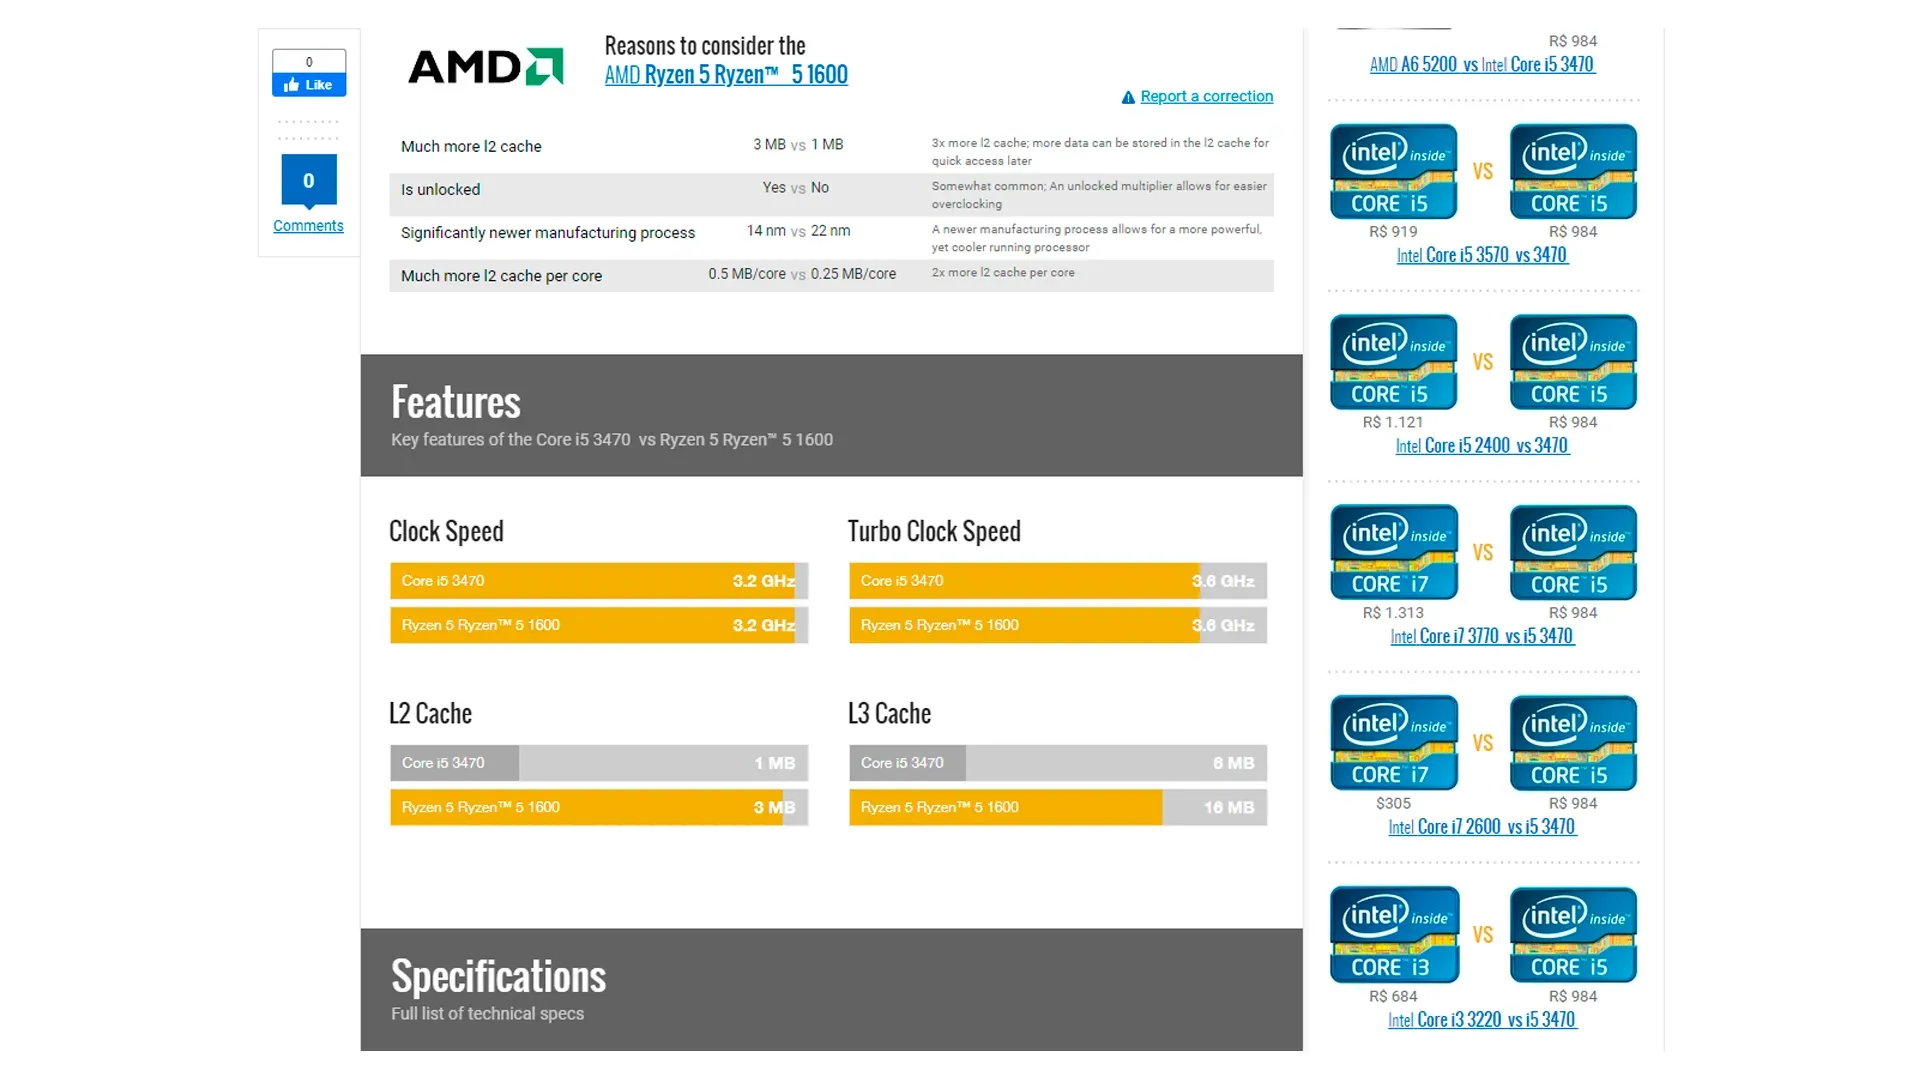Expand the Features section header

(456, 400)
